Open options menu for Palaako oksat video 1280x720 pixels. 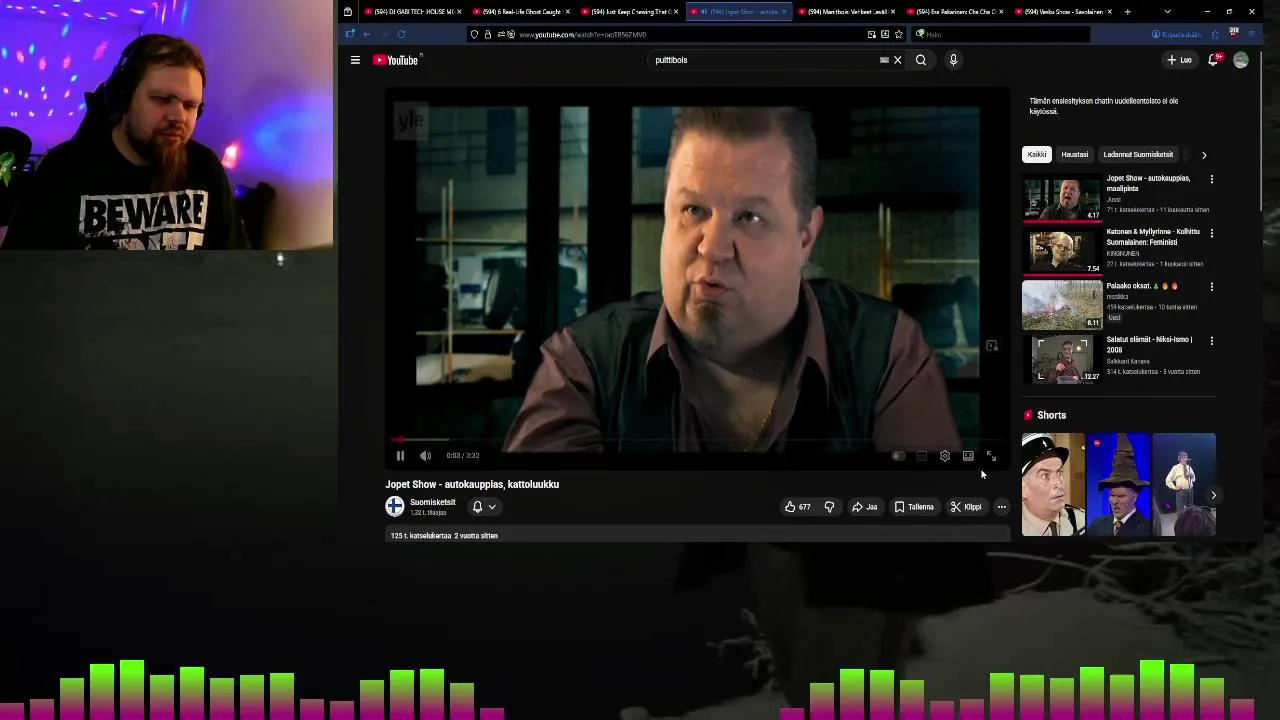[x=1212, y=287]
